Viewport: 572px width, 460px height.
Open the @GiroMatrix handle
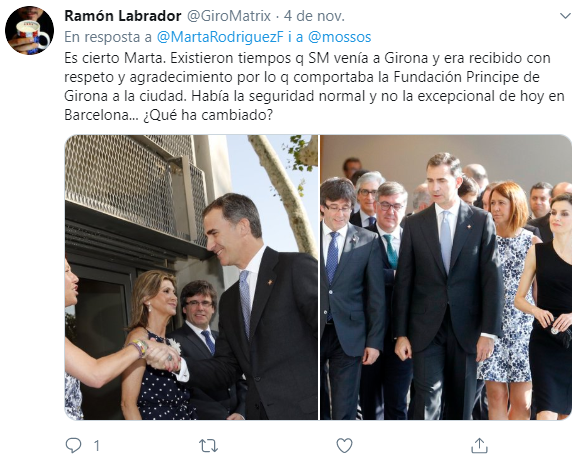(x=229, y=16)
